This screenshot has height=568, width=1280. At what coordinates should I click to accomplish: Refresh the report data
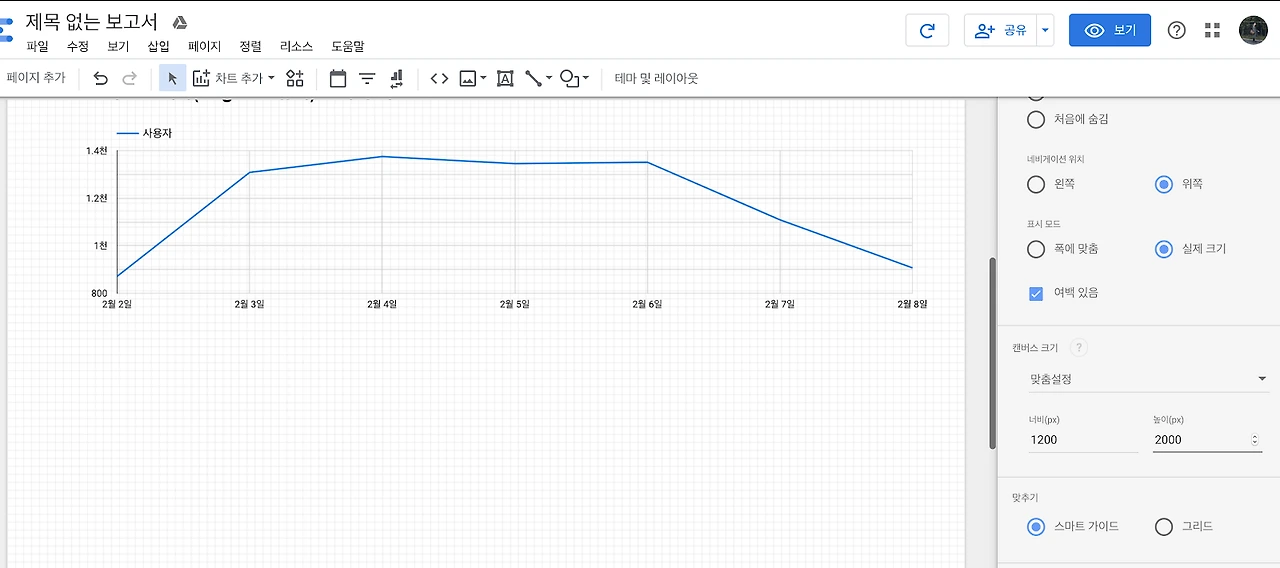927,30
